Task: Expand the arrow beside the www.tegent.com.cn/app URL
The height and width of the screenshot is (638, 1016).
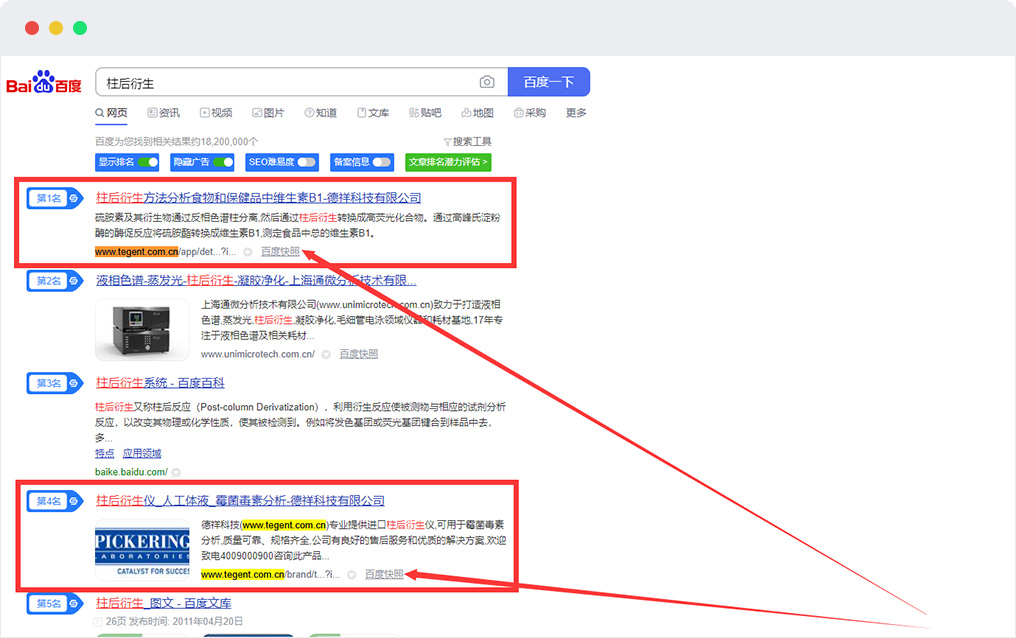Action: (248, 252)
